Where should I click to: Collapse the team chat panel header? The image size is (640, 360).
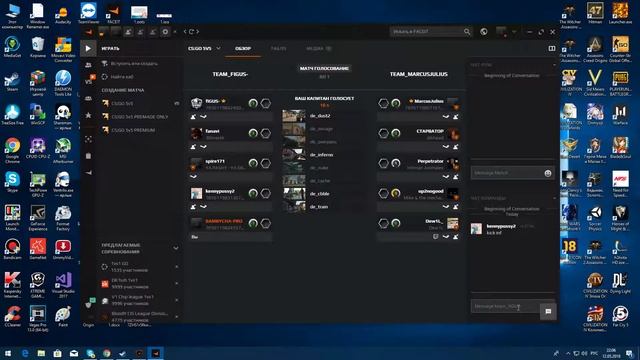click(x=554, y=198)
